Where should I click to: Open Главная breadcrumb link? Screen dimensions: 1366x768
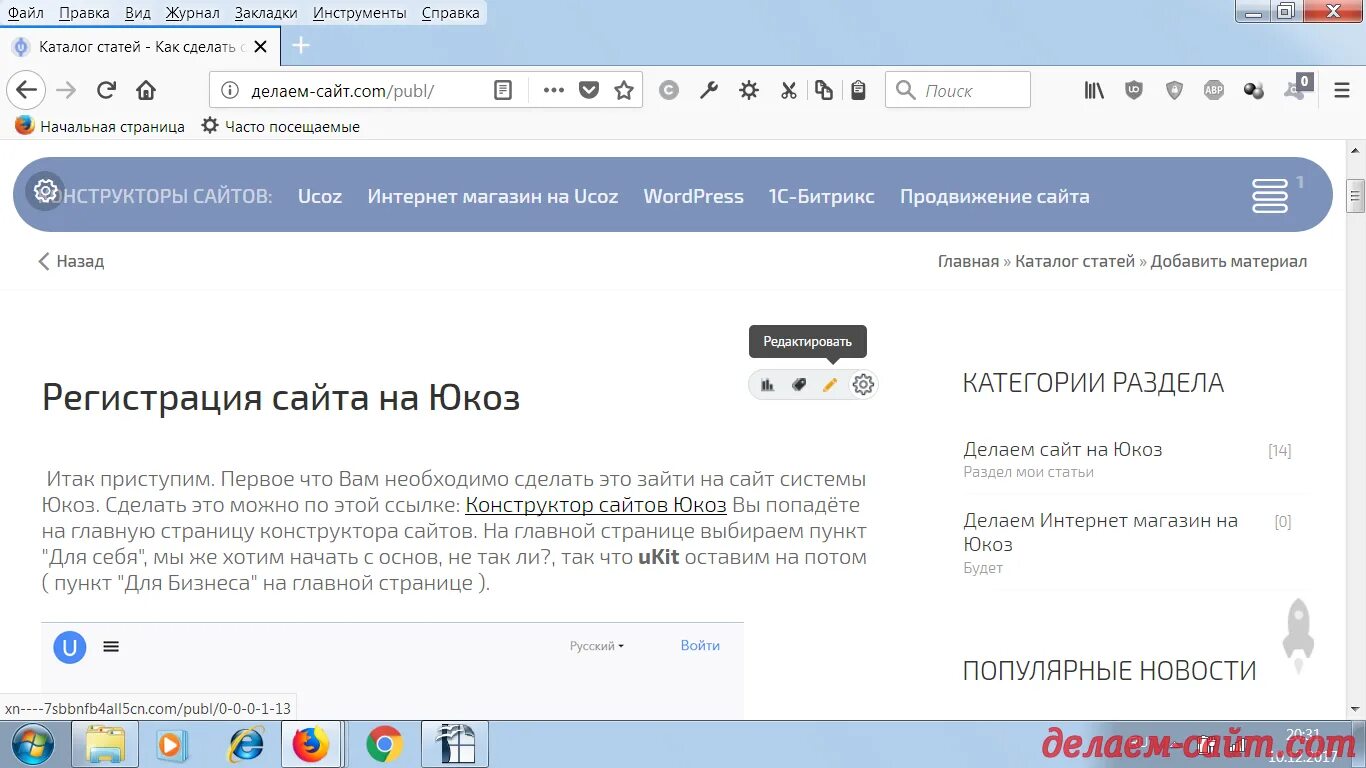pyautogui.click(x=968, y=261)
